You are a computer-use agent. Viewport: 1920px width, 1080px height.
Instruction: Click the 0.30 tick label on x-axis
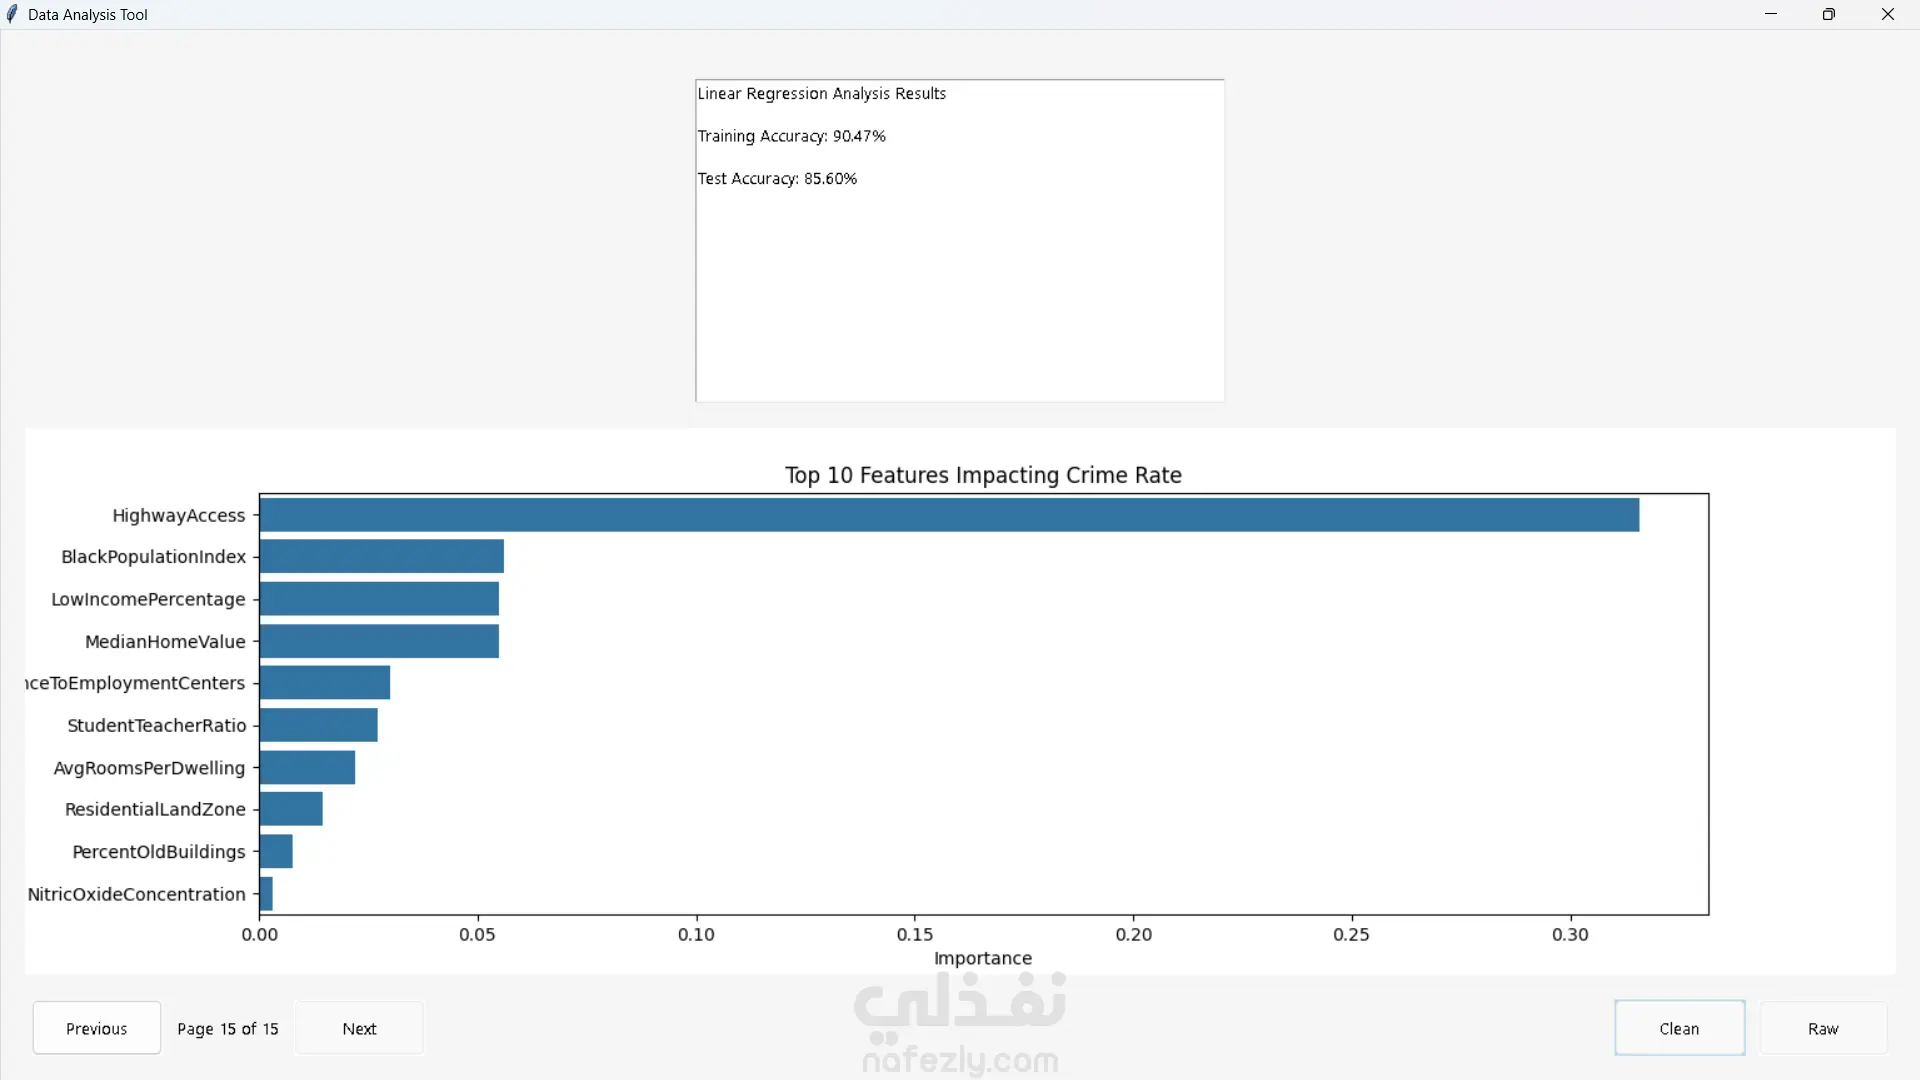(1570, 934)
